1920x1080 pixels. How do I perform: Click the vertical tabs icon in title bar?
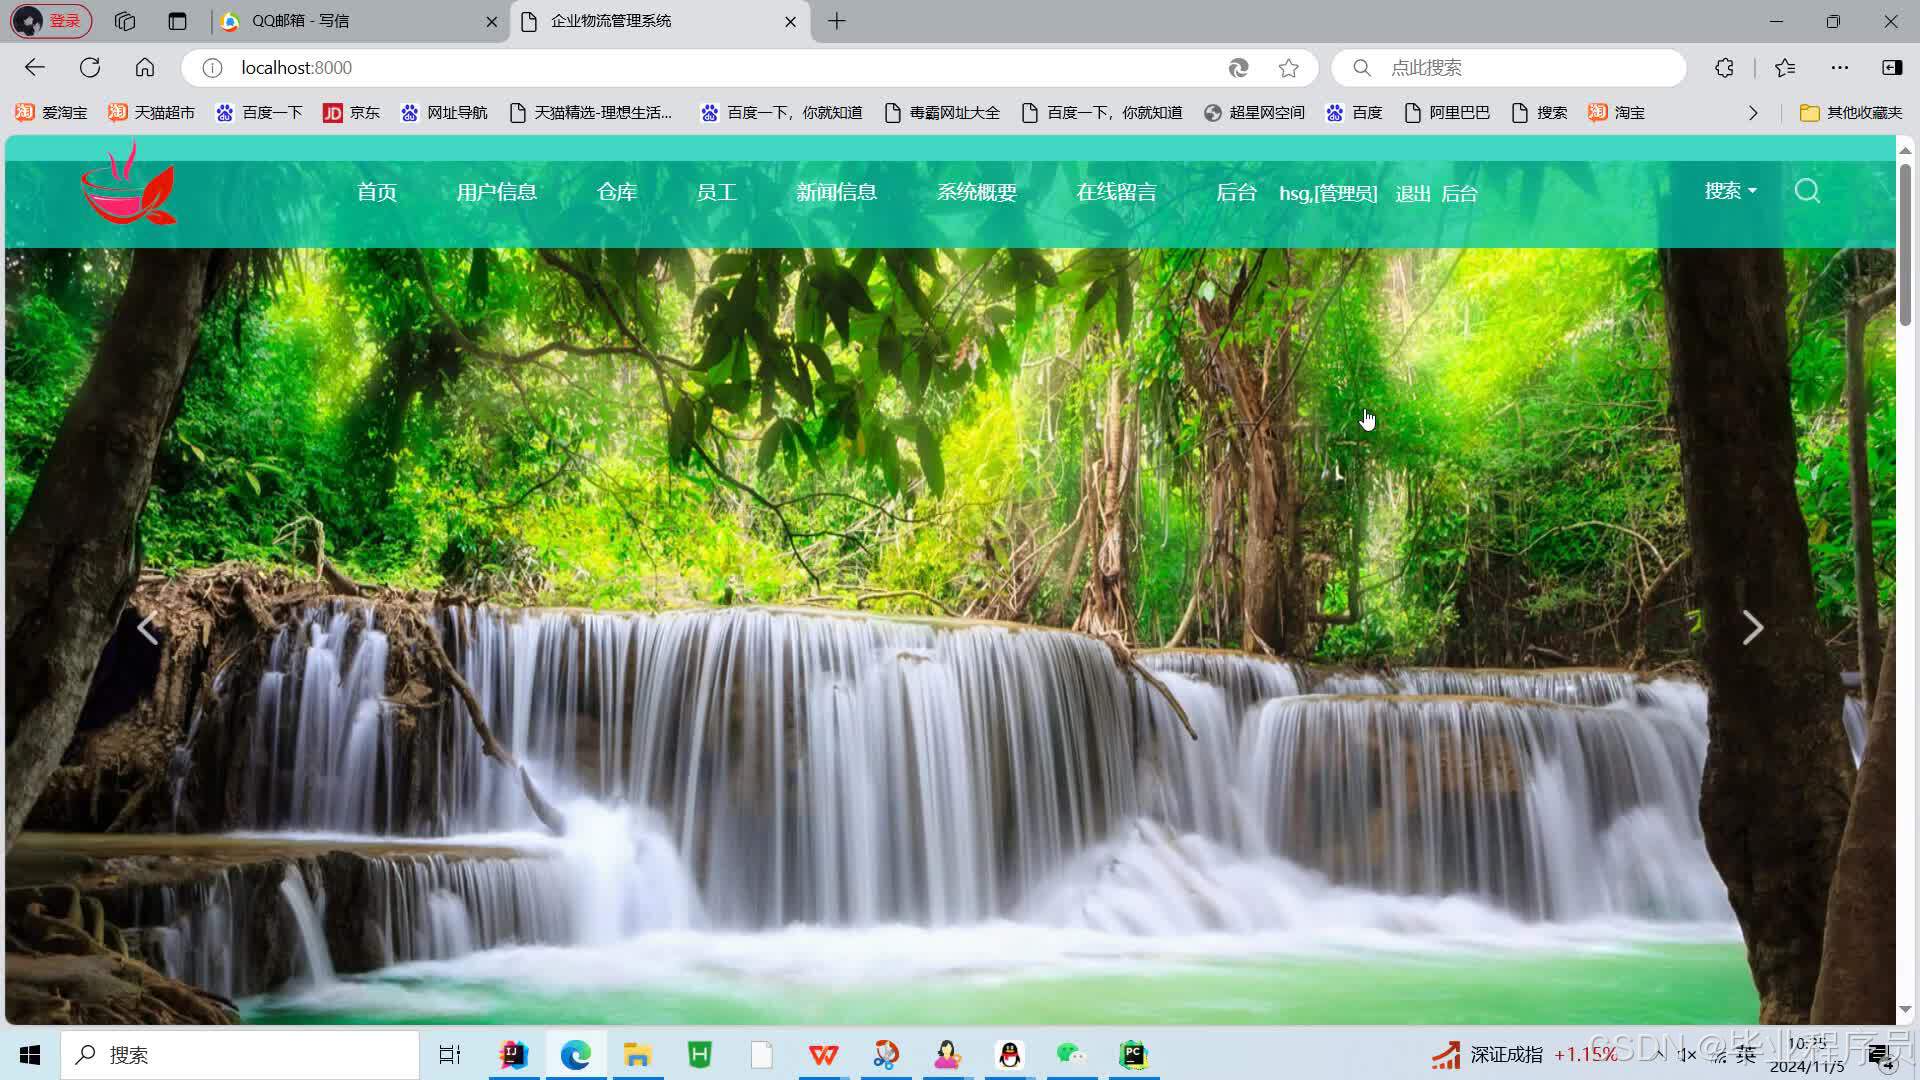click(178, 21)
